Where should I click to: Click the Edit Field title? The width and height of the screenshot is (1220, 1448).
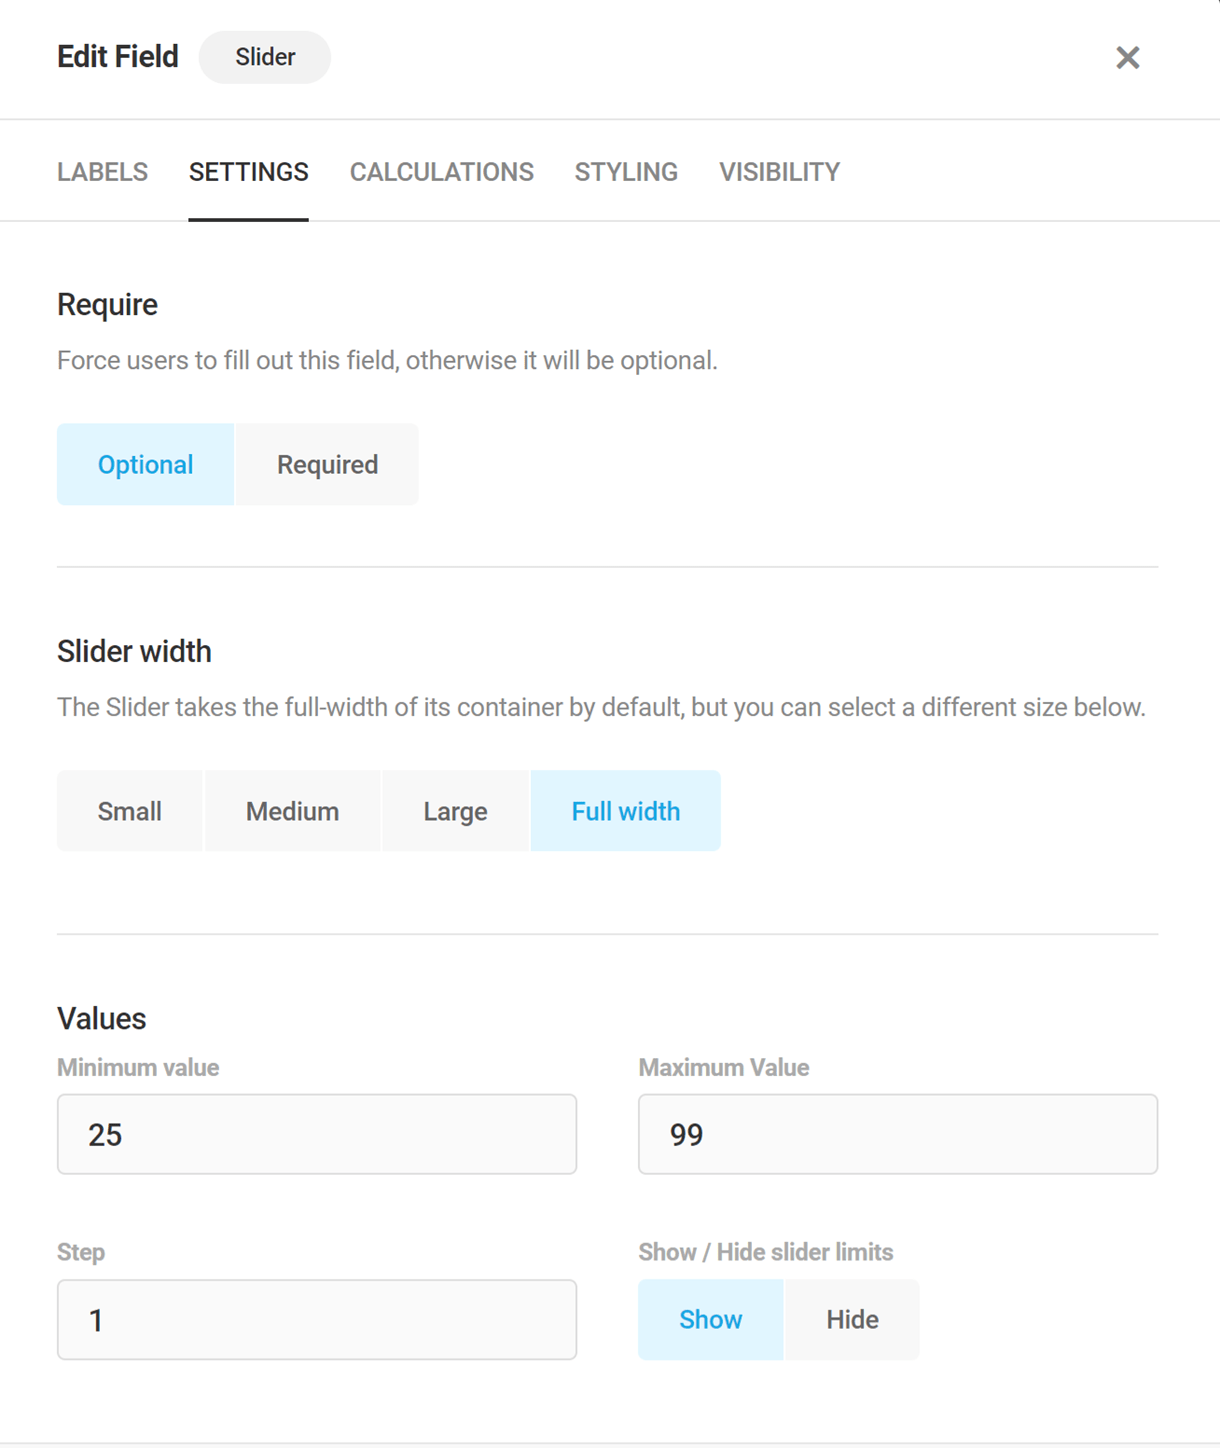(118, 57)
